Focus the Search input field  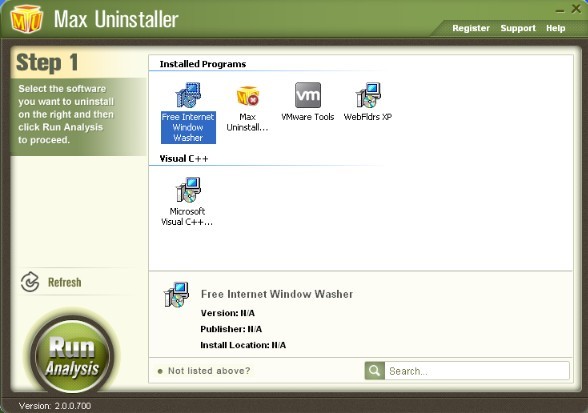tap(477, 371)
